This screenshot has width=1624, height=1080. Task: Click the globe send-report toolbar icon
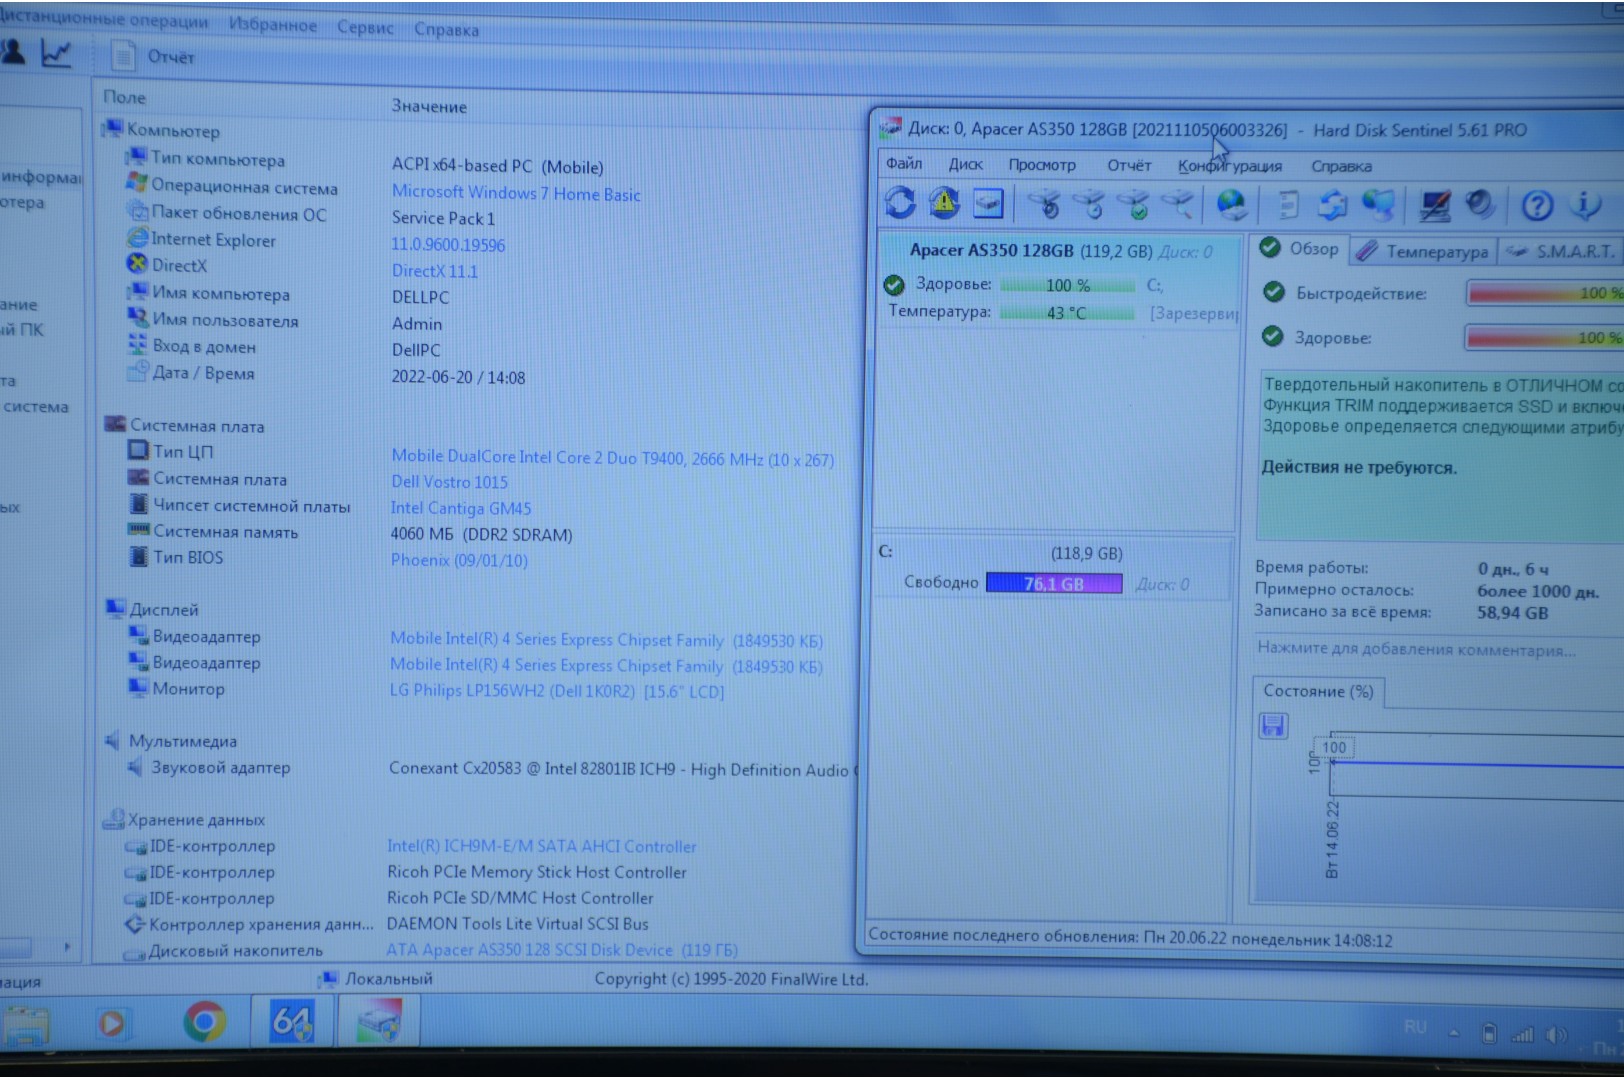[x=1231, y=205]
